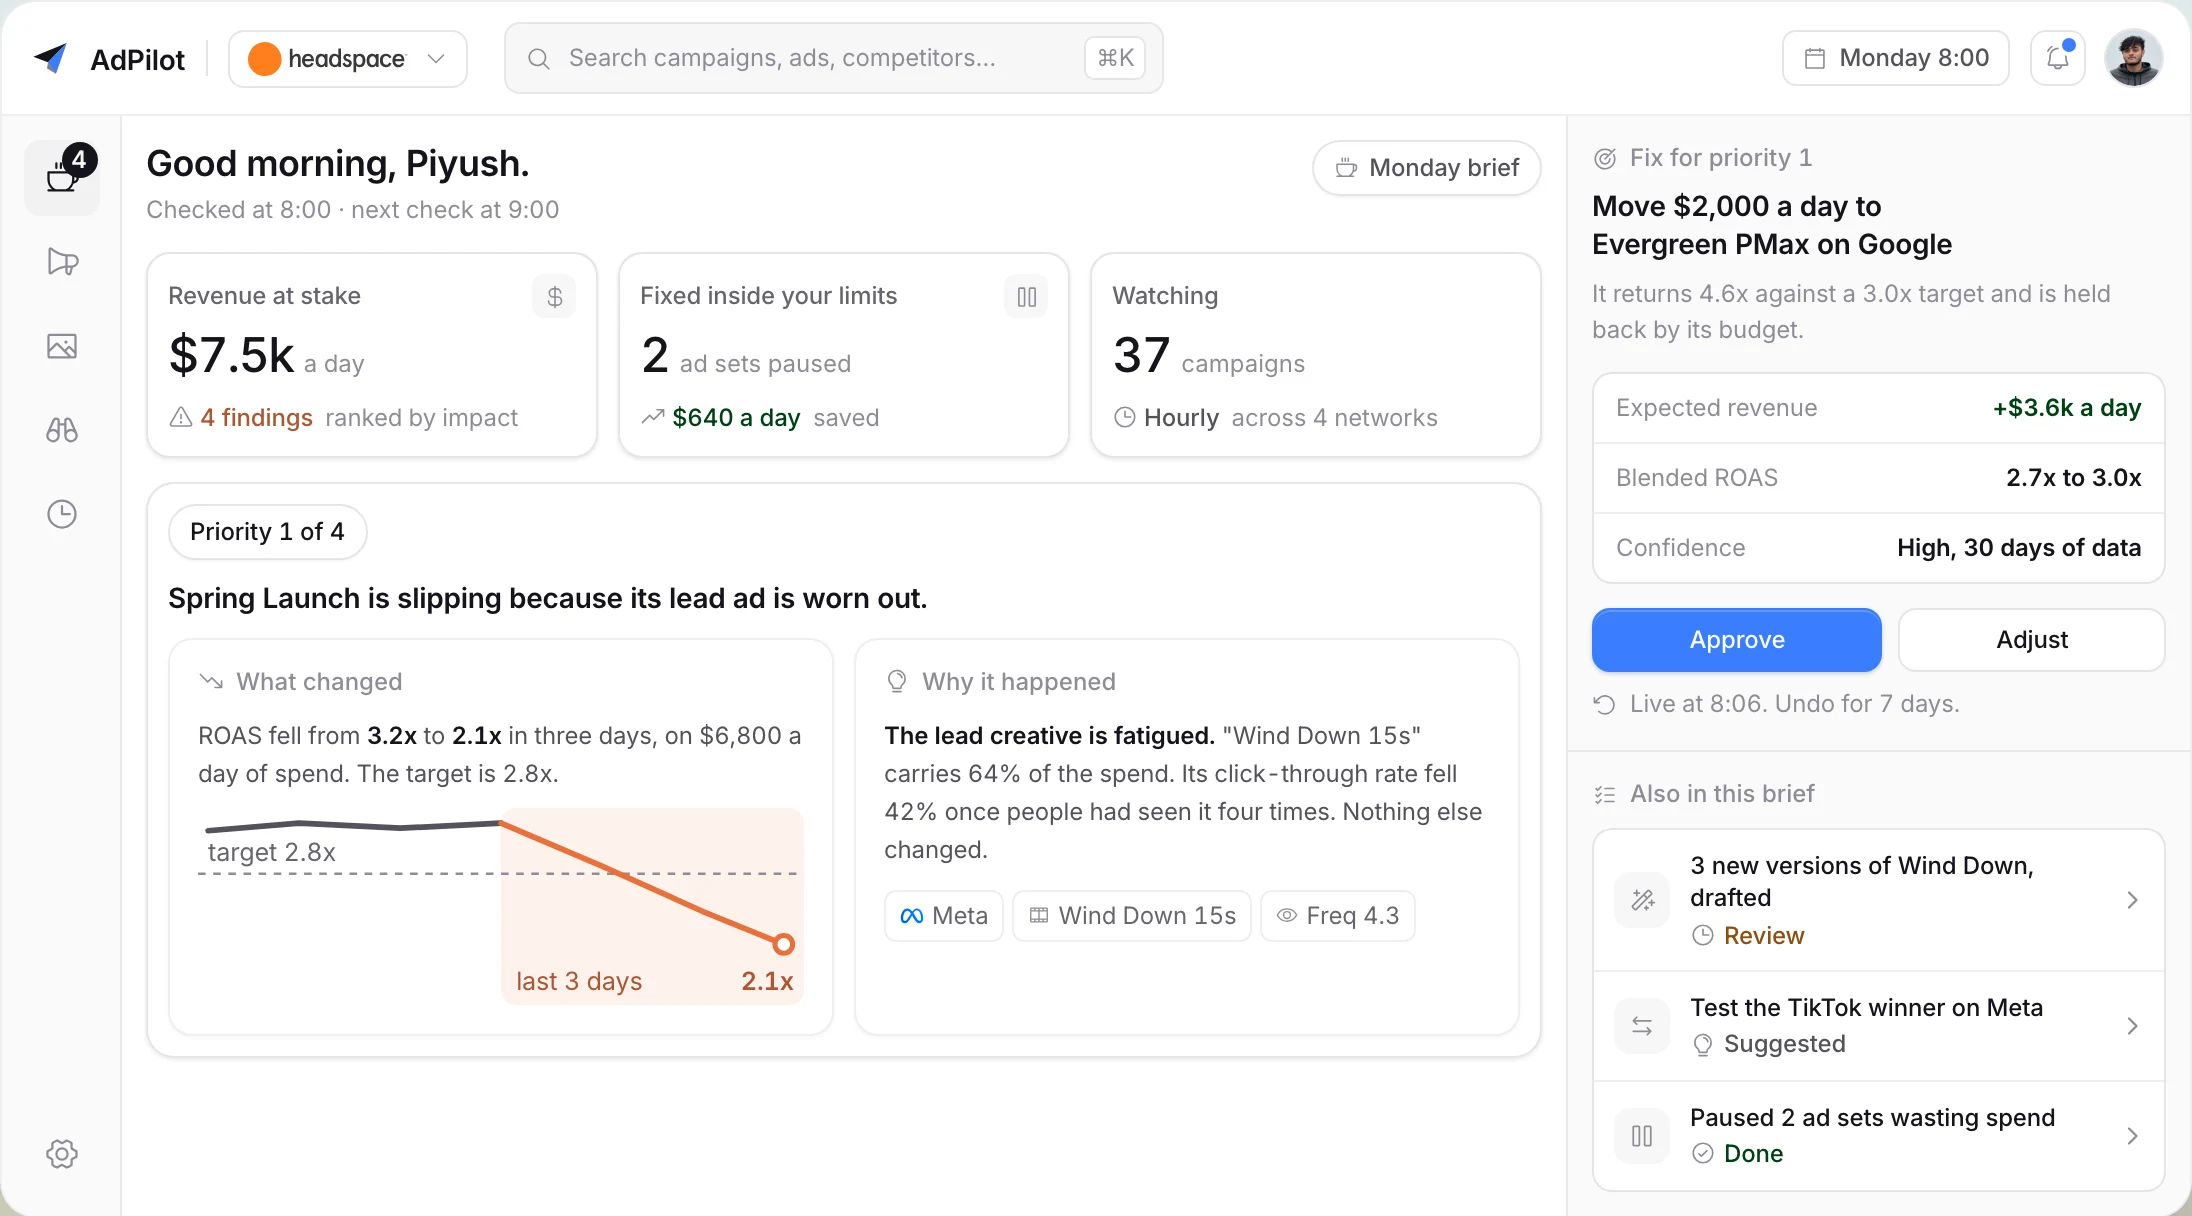The image size is (2192, 1216).
Task: Click the "2.7x to 3.0x" Blended ROAS value
Action: pyautogui.click(x=2074, y=478)
